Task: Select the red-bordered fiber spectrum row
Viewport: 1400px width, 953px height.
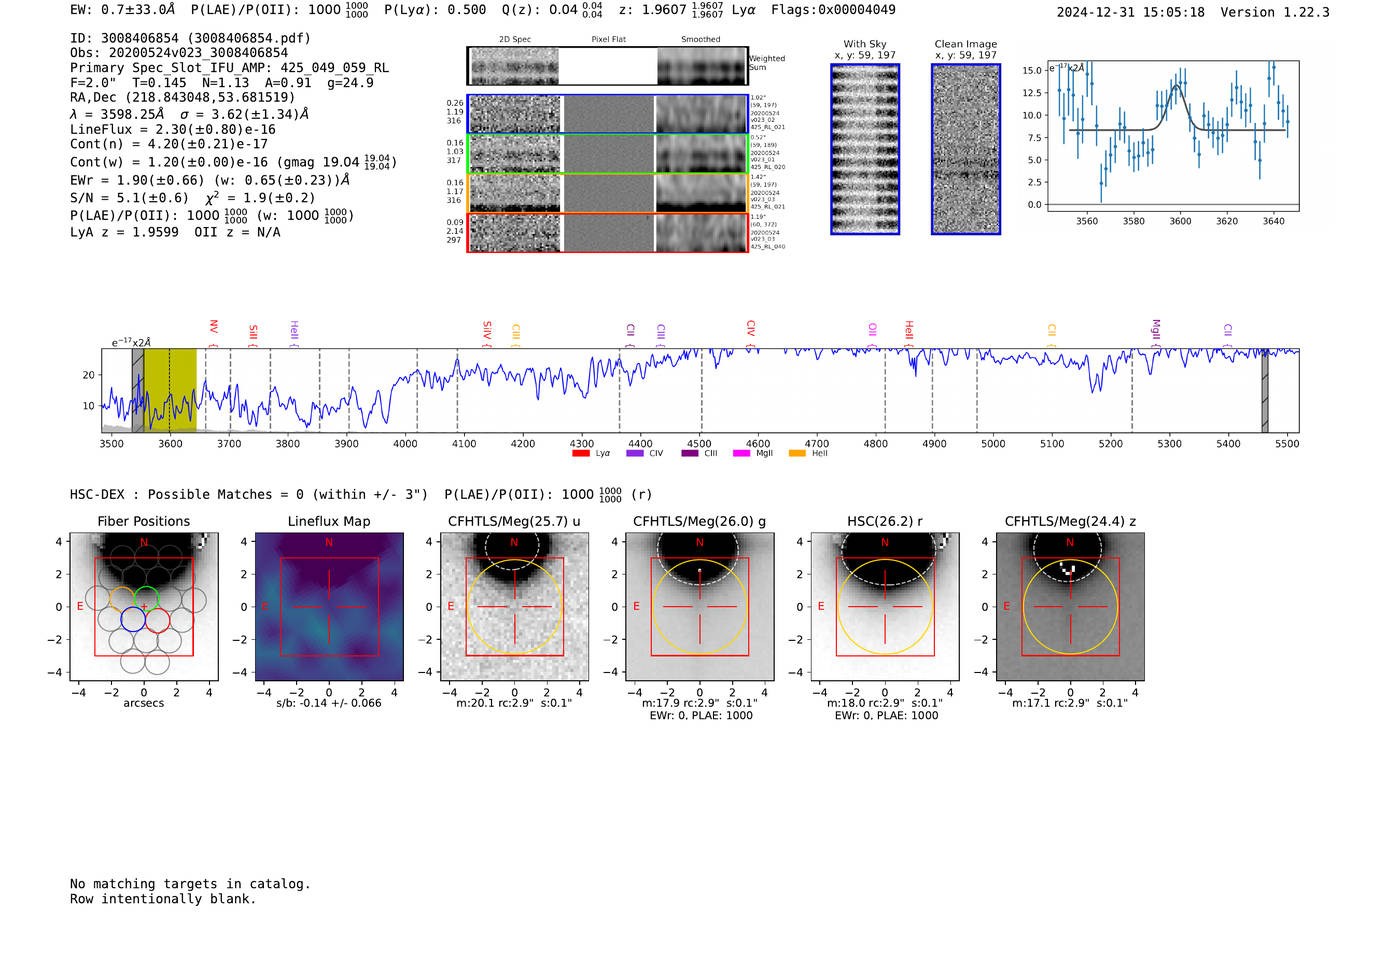Action: pyautogui.click(x=607, y=232)
